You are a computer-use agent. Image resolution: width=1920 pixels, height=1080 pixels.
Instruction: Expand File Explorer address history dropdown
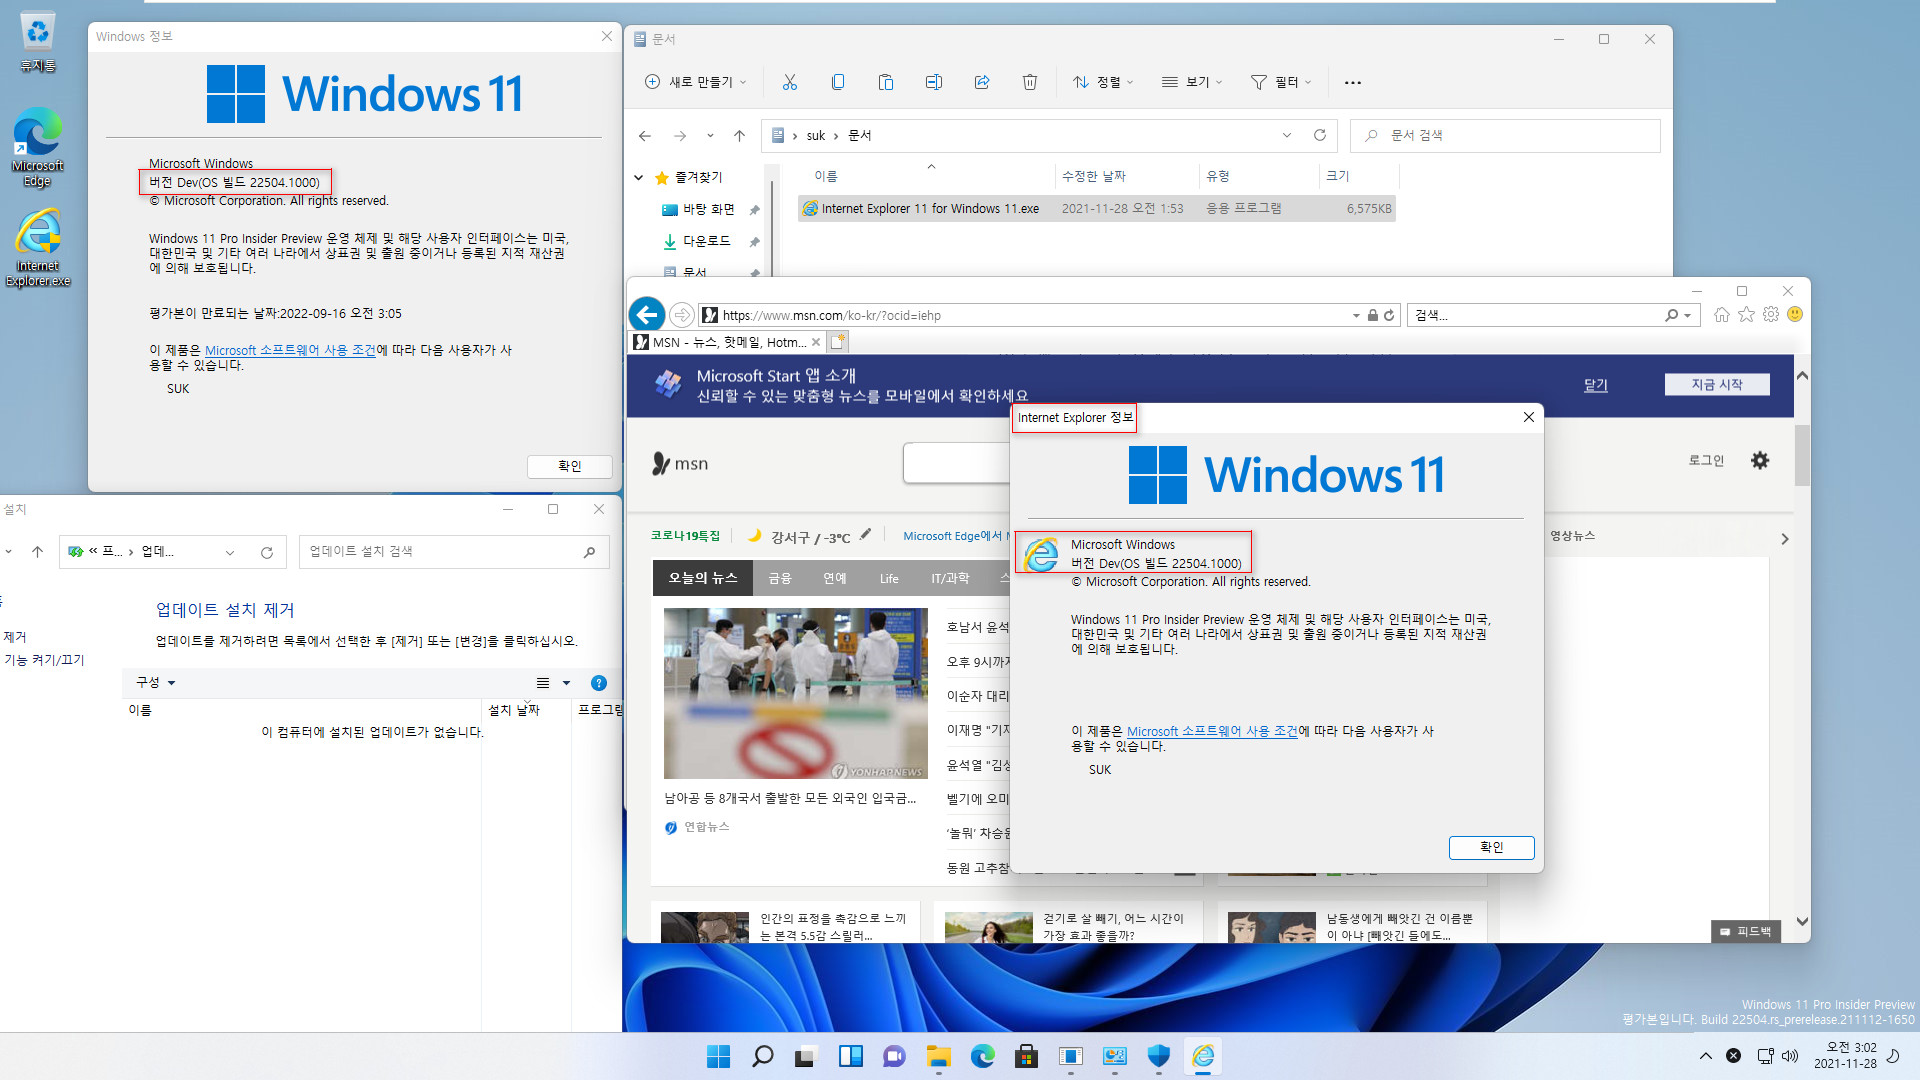1287,135
